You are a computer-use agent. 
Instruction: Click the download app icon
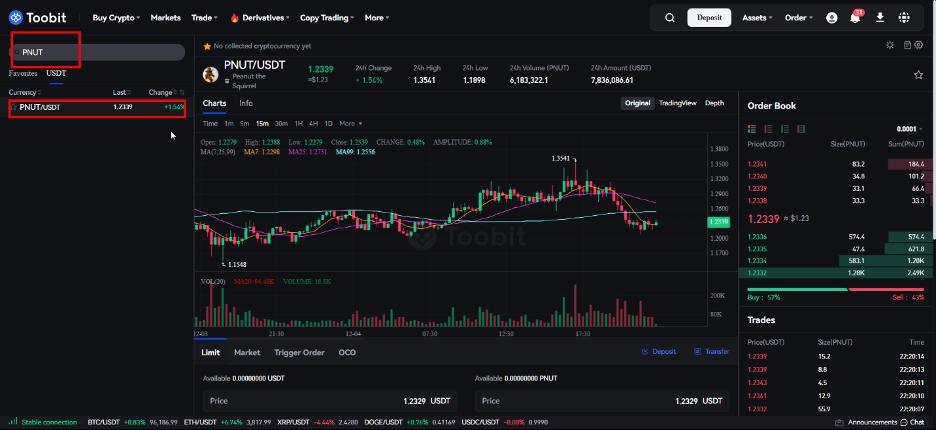pyautogui.click(x=879, y=18)
